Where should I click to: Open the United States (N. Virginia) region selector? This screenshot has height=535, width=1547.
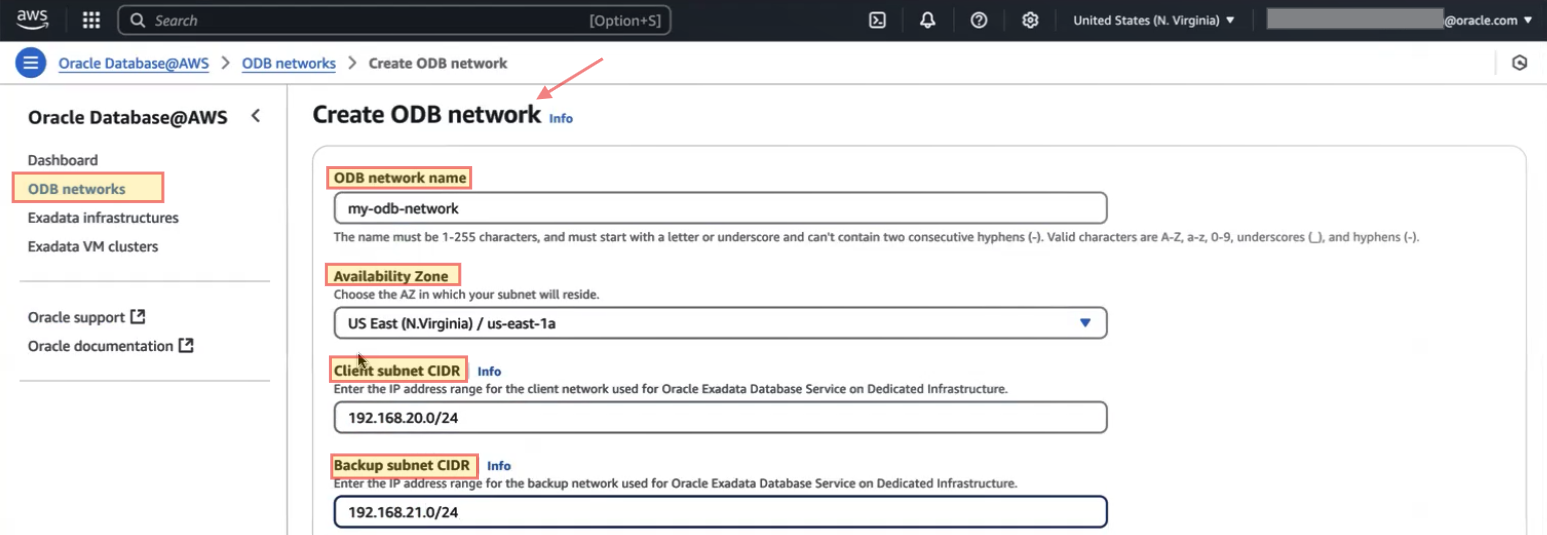coord(1153,20)
